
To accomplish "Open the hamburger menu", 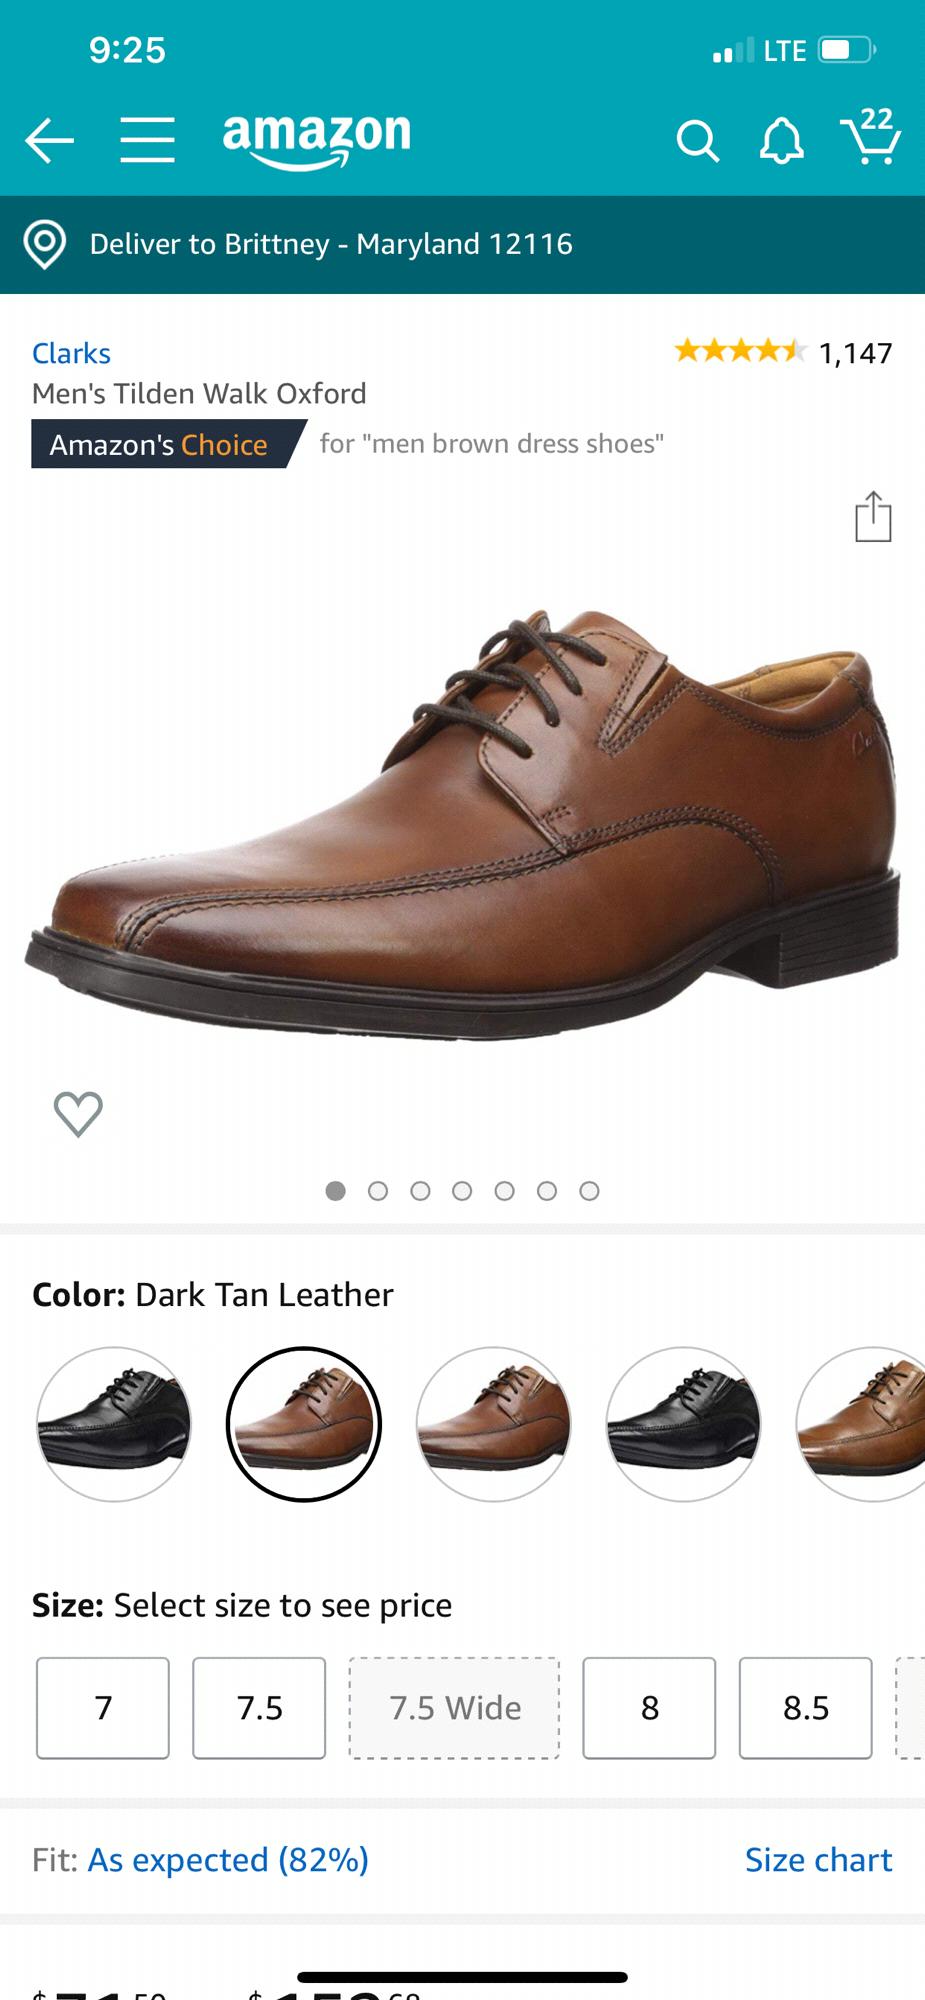I will (x=148, y=139).
